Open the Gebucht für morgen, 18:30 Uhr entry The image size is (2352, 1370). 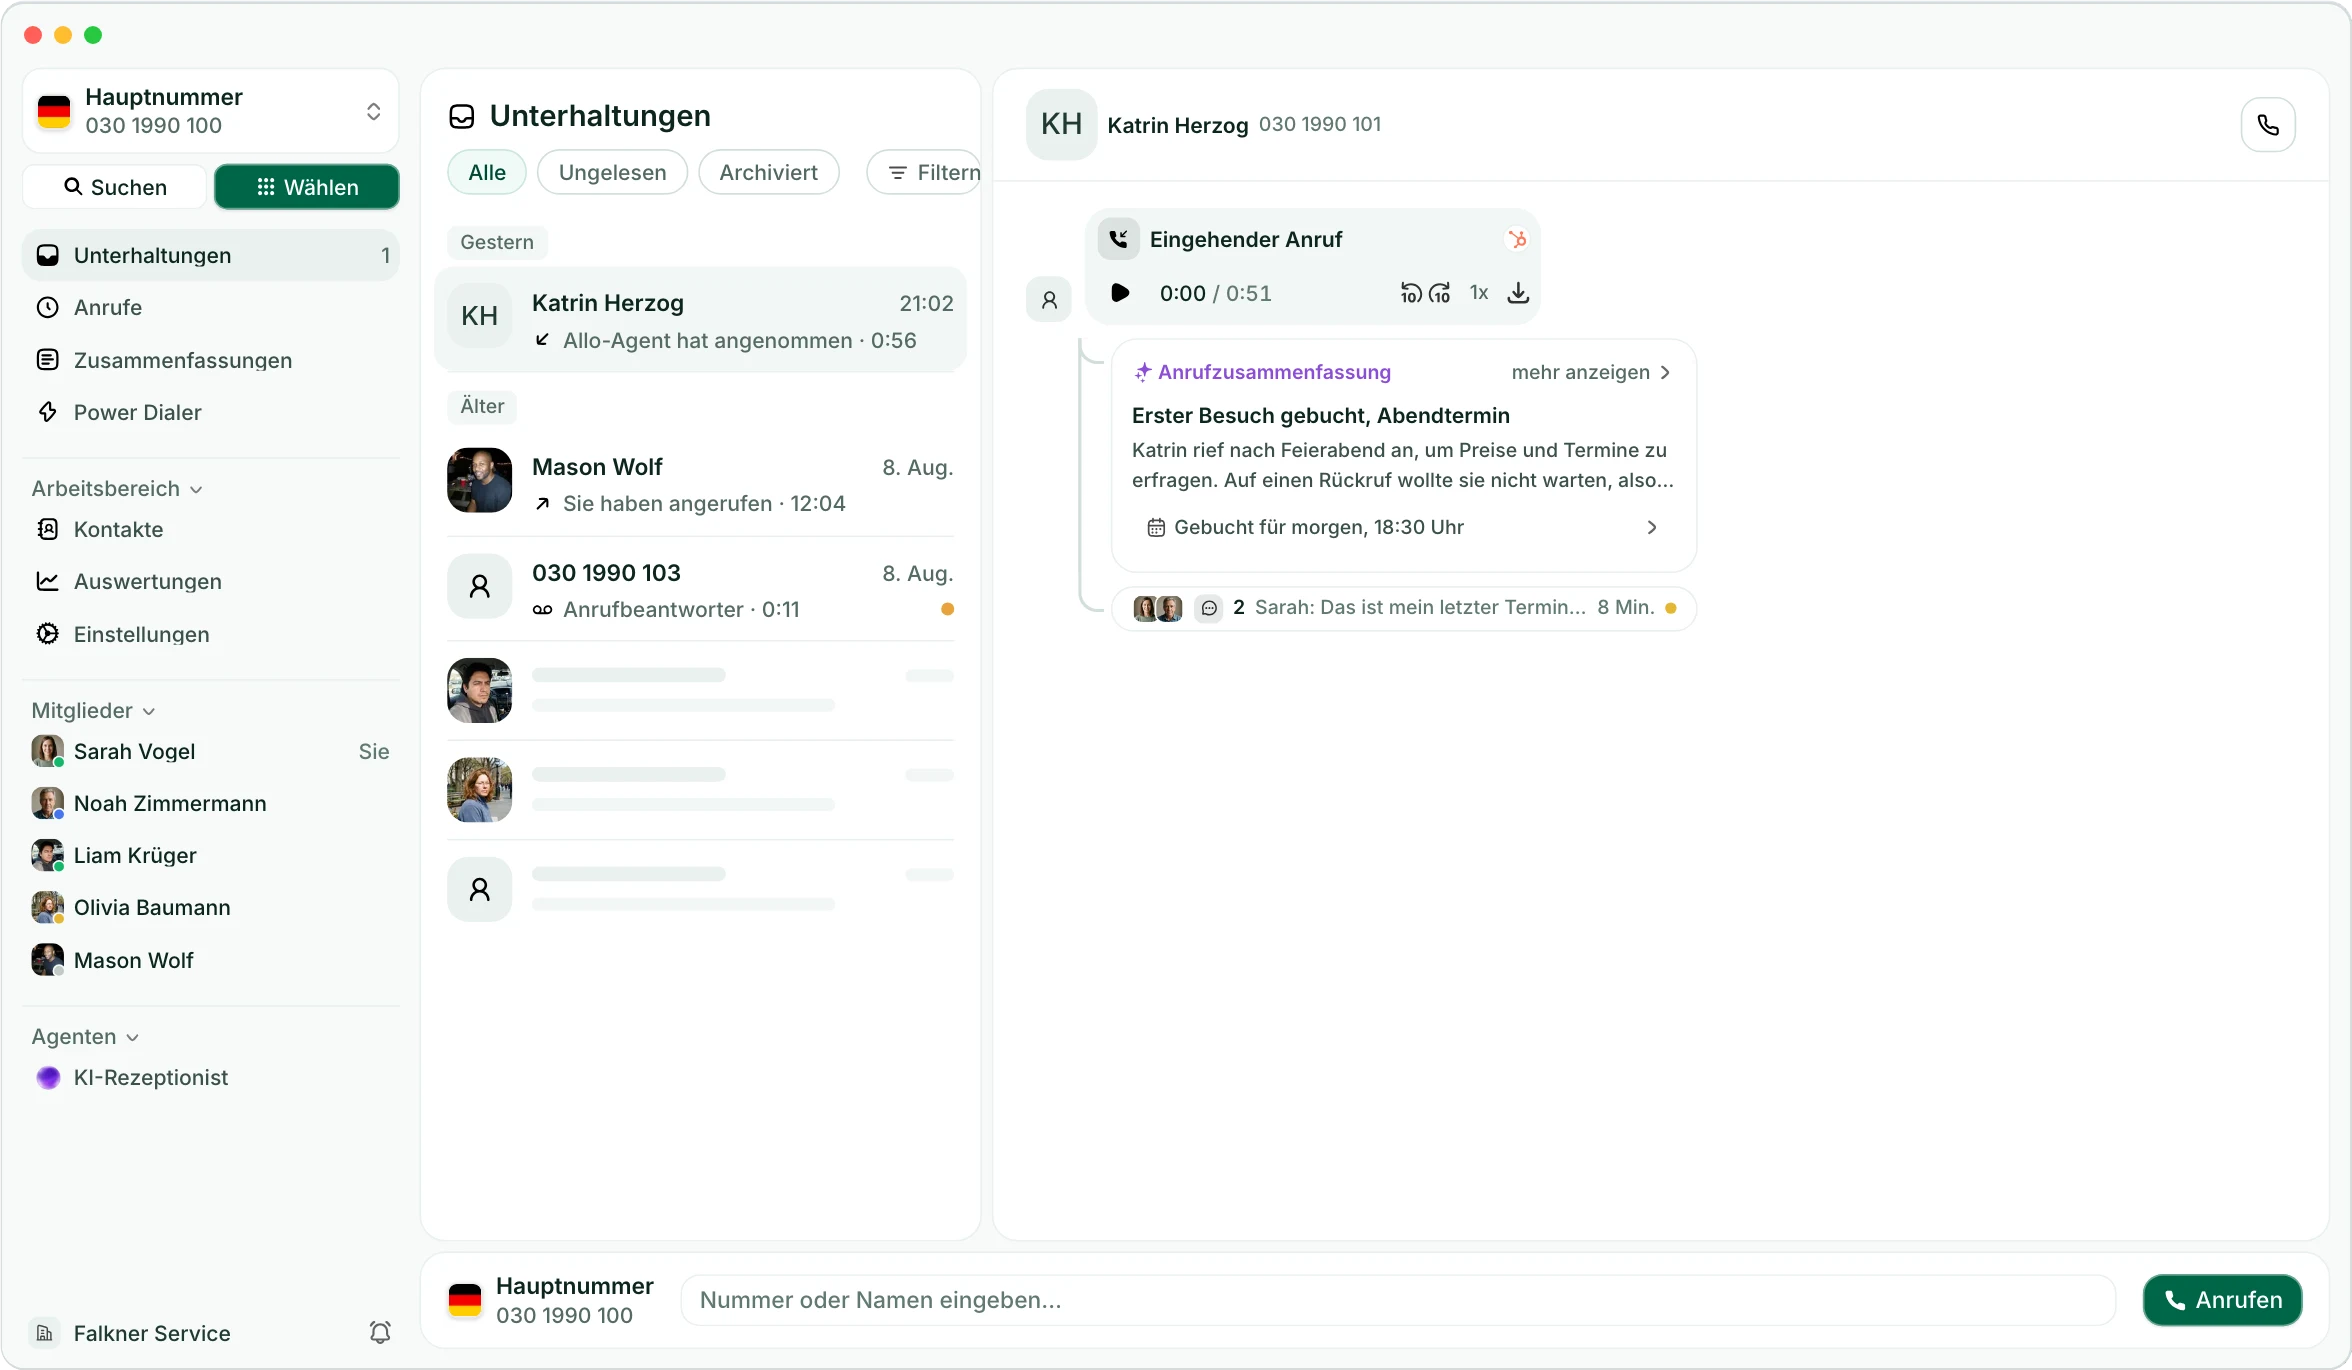pos(1403,527)
